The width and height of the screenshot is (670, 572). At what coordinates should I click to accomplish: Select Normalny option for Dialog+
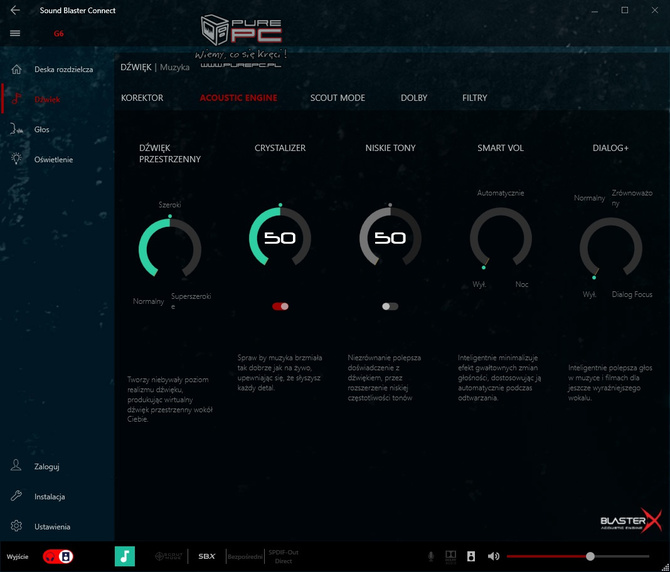[x=589, y=198]
